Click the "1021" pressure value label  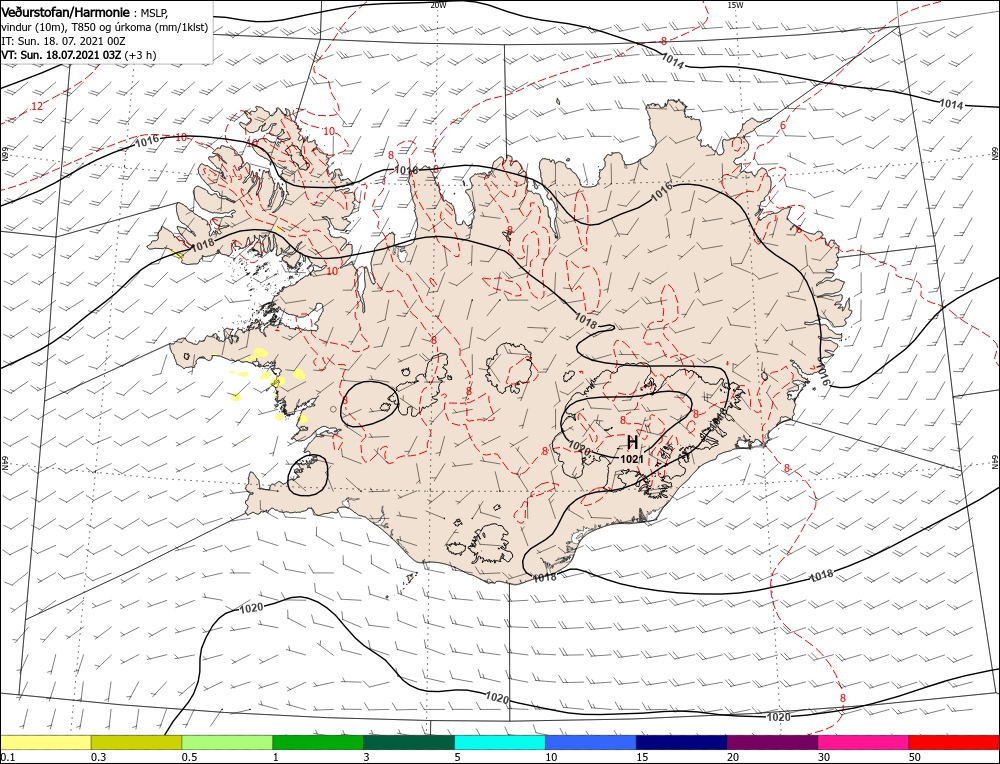[x=631, y=459]
